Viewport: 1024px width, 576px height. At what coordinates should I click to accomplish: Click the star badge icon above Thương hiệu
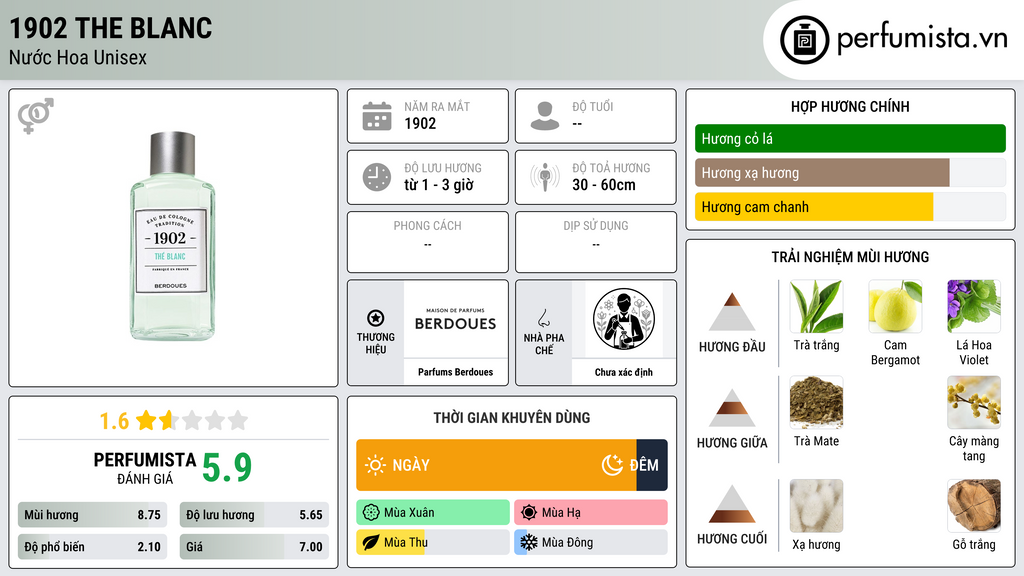coord(376,318)
